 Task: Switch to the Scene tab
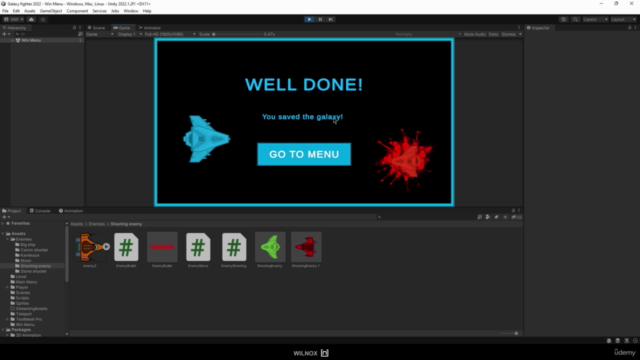click(96, 28)
